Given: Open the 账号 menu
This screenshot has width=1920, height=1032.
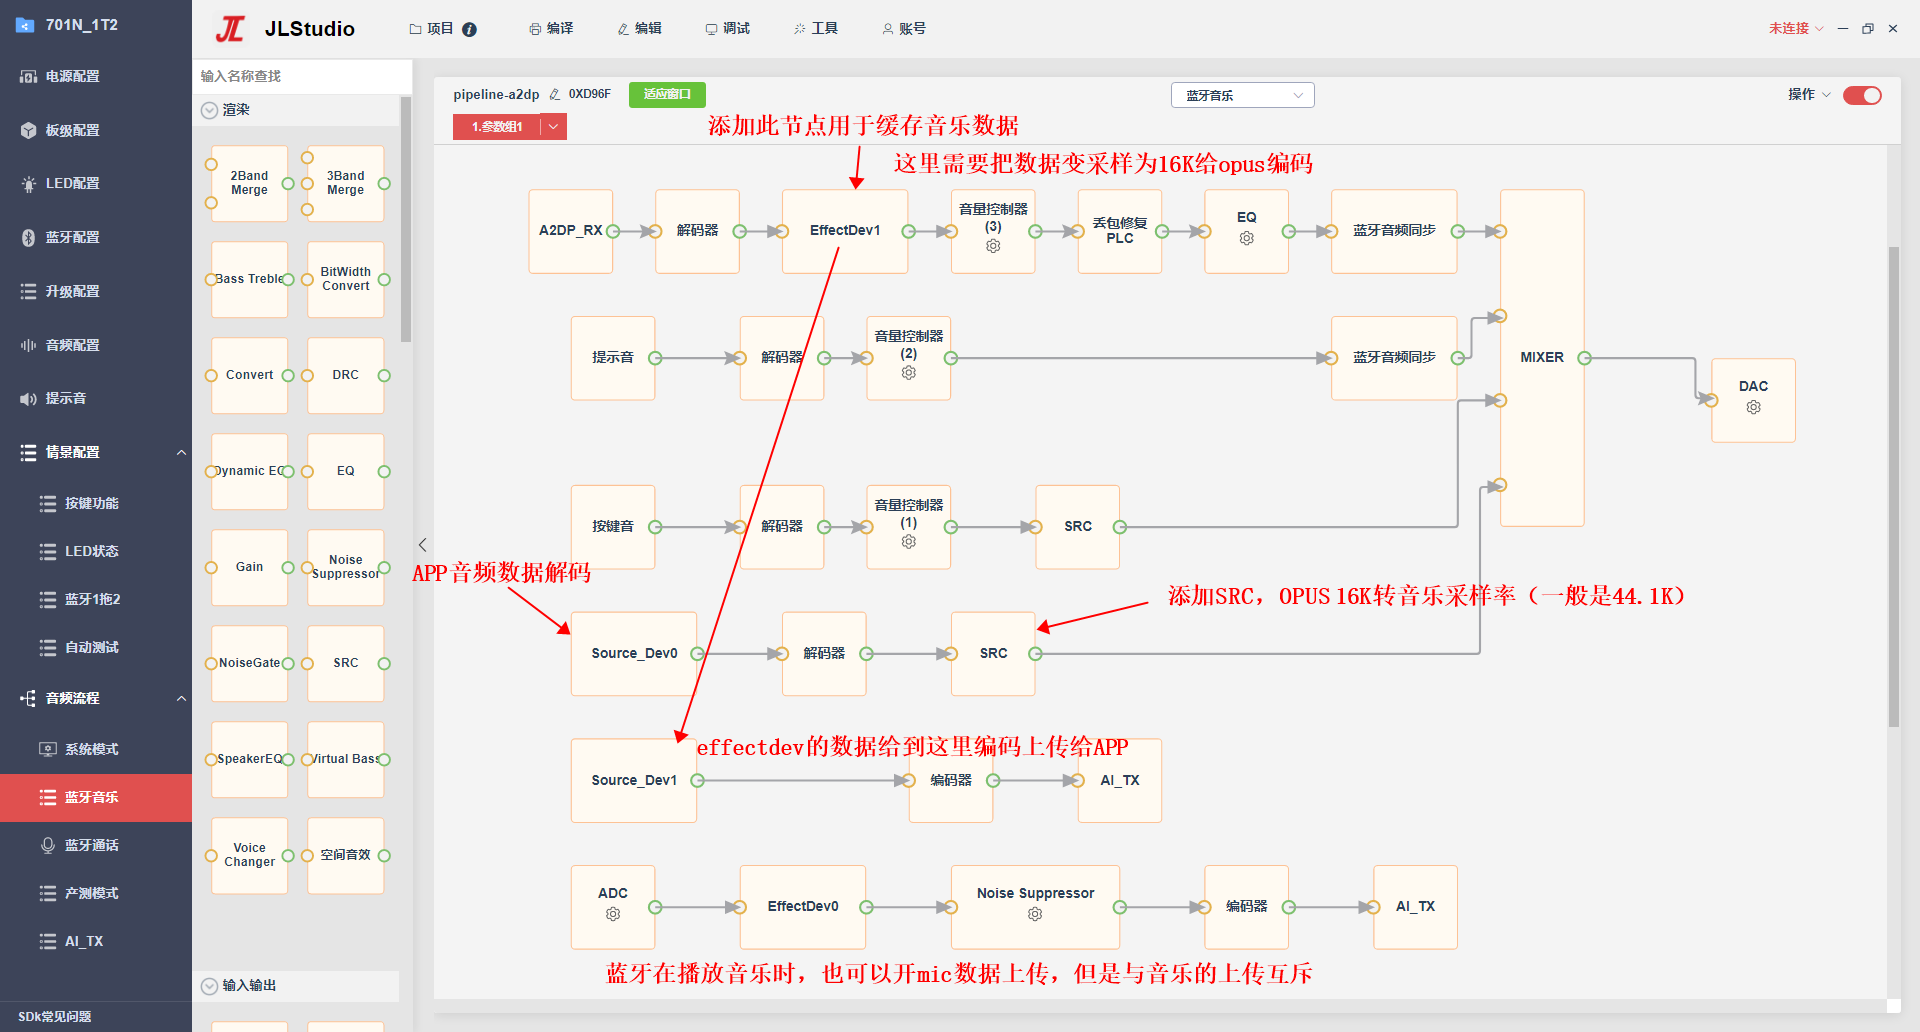Looking at the screenshot, I should (903, 29).
